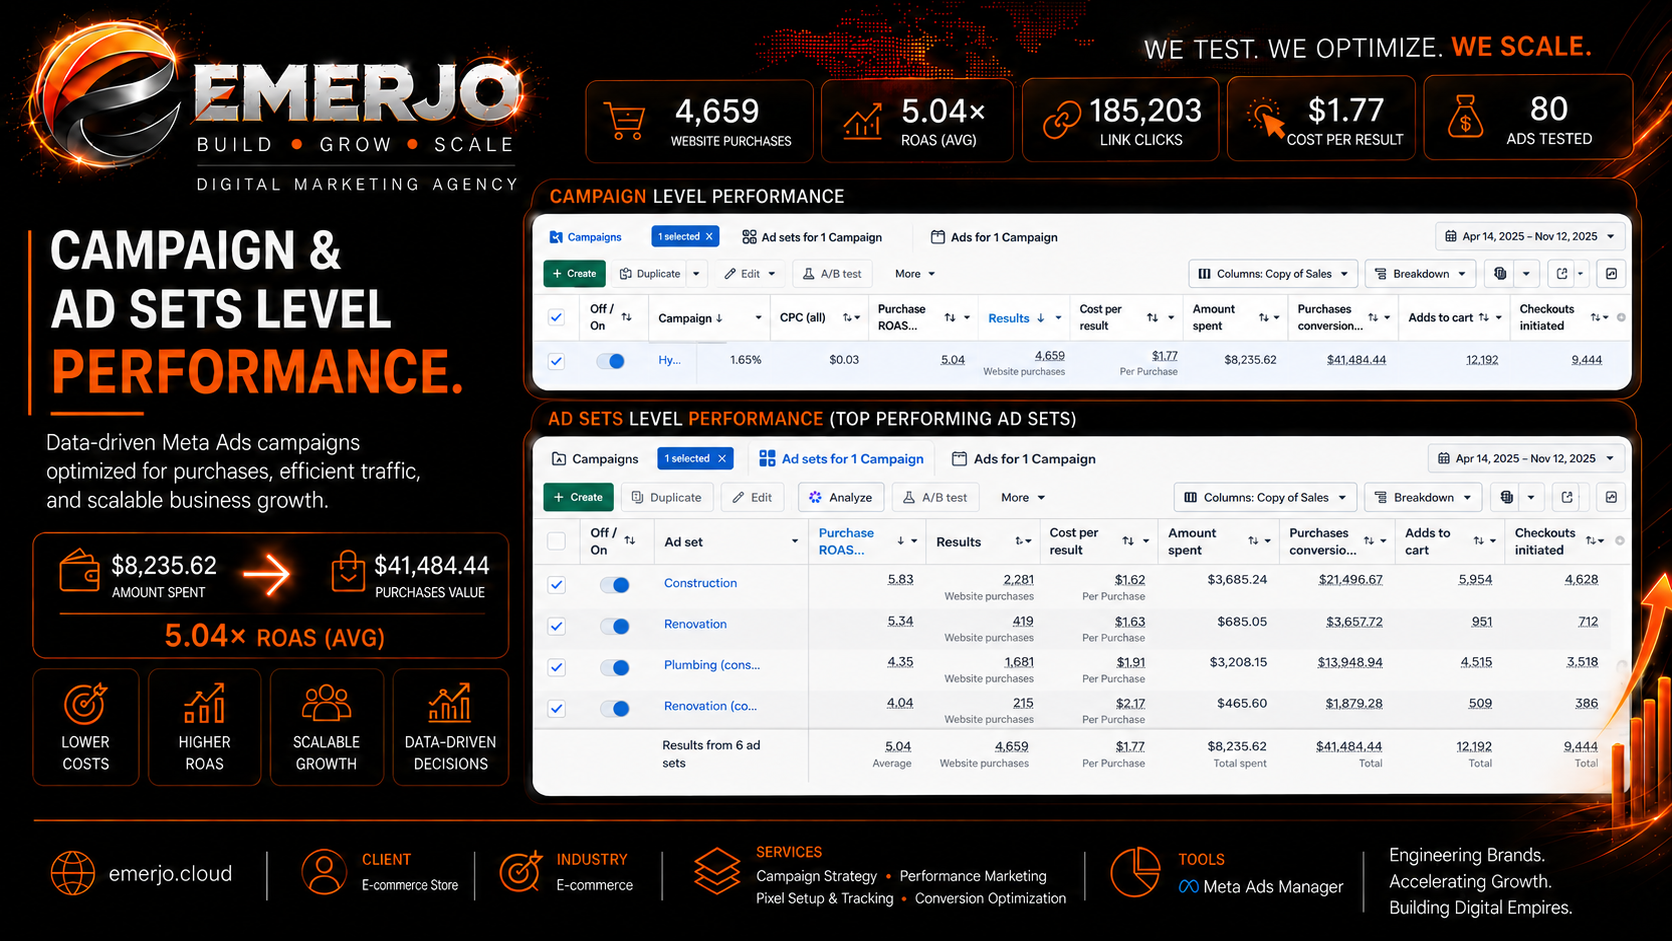The height and width of the screenshot is (941, 1672).
Task: Open Ad sets for 1 Campaign tab, campaign panel
Action: pos(812,237)
